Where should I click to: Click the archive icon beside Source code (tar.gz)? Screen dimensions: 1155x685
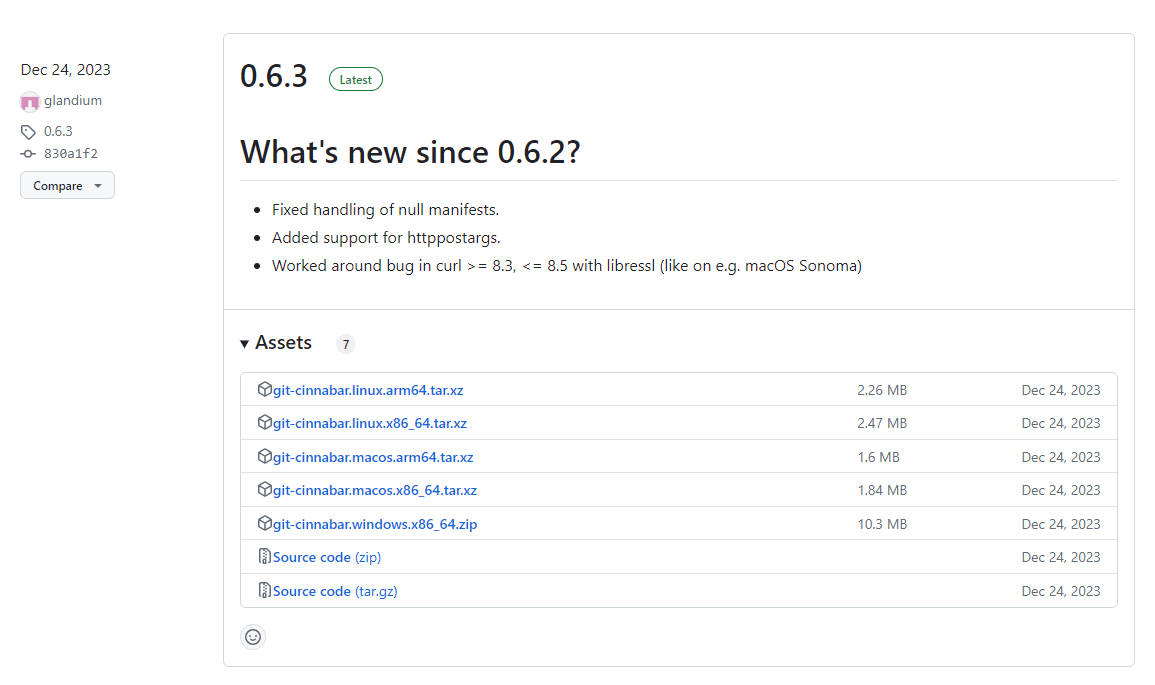point(264,590)
